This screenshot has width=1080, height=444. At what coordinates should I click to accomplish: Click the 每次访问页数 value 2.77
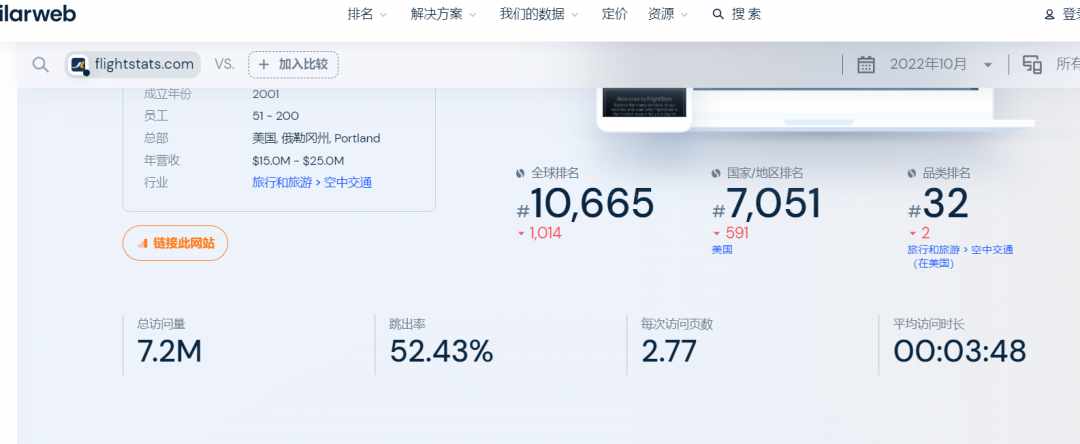point(669,351)
